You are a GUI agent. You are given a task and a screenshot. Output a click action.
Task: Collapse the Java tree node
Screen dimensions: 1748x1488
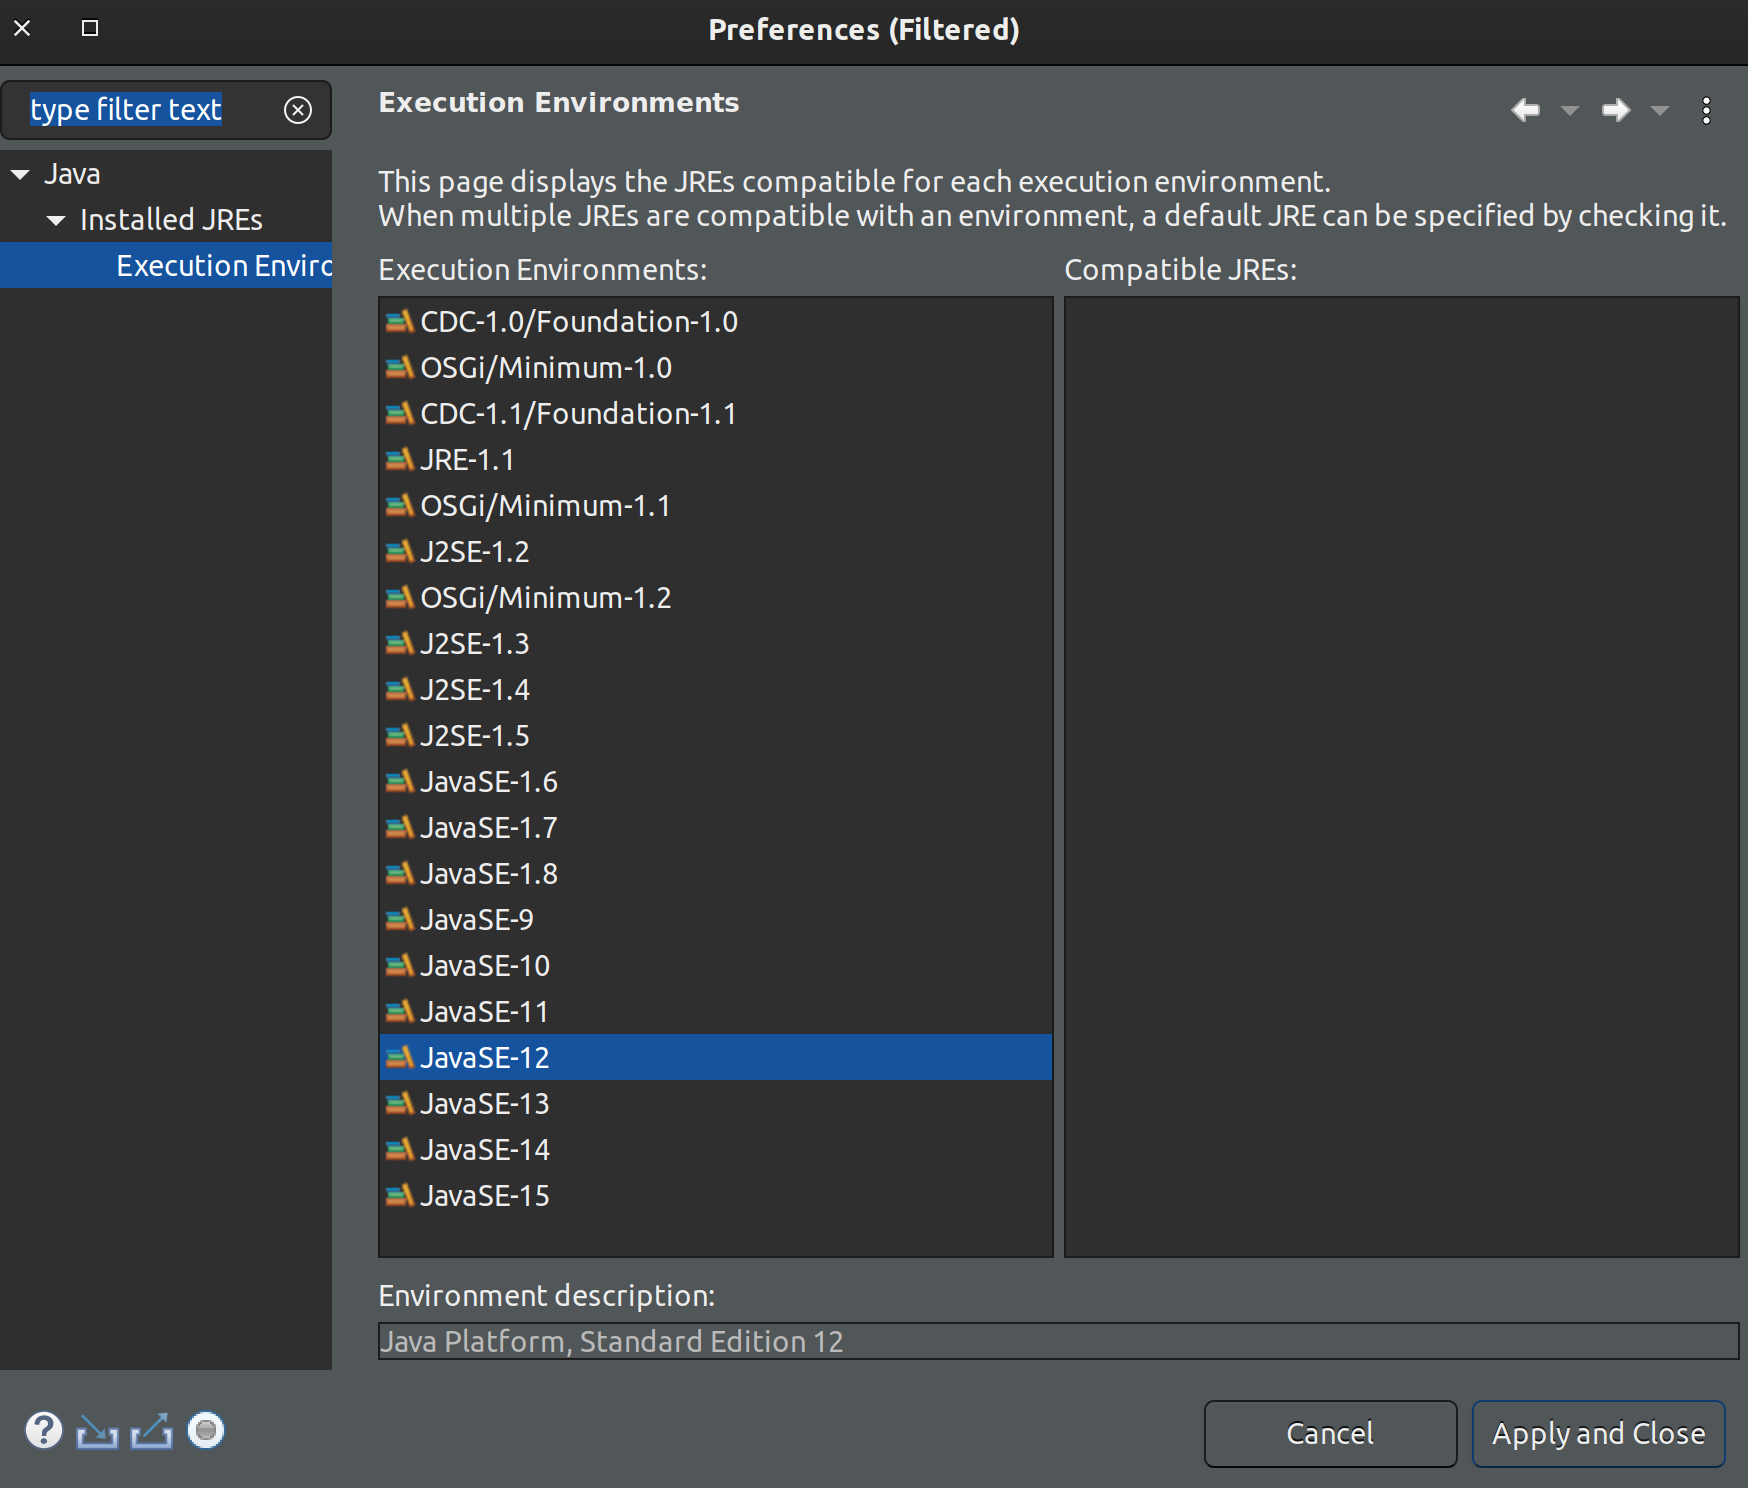tap(21, 175)
